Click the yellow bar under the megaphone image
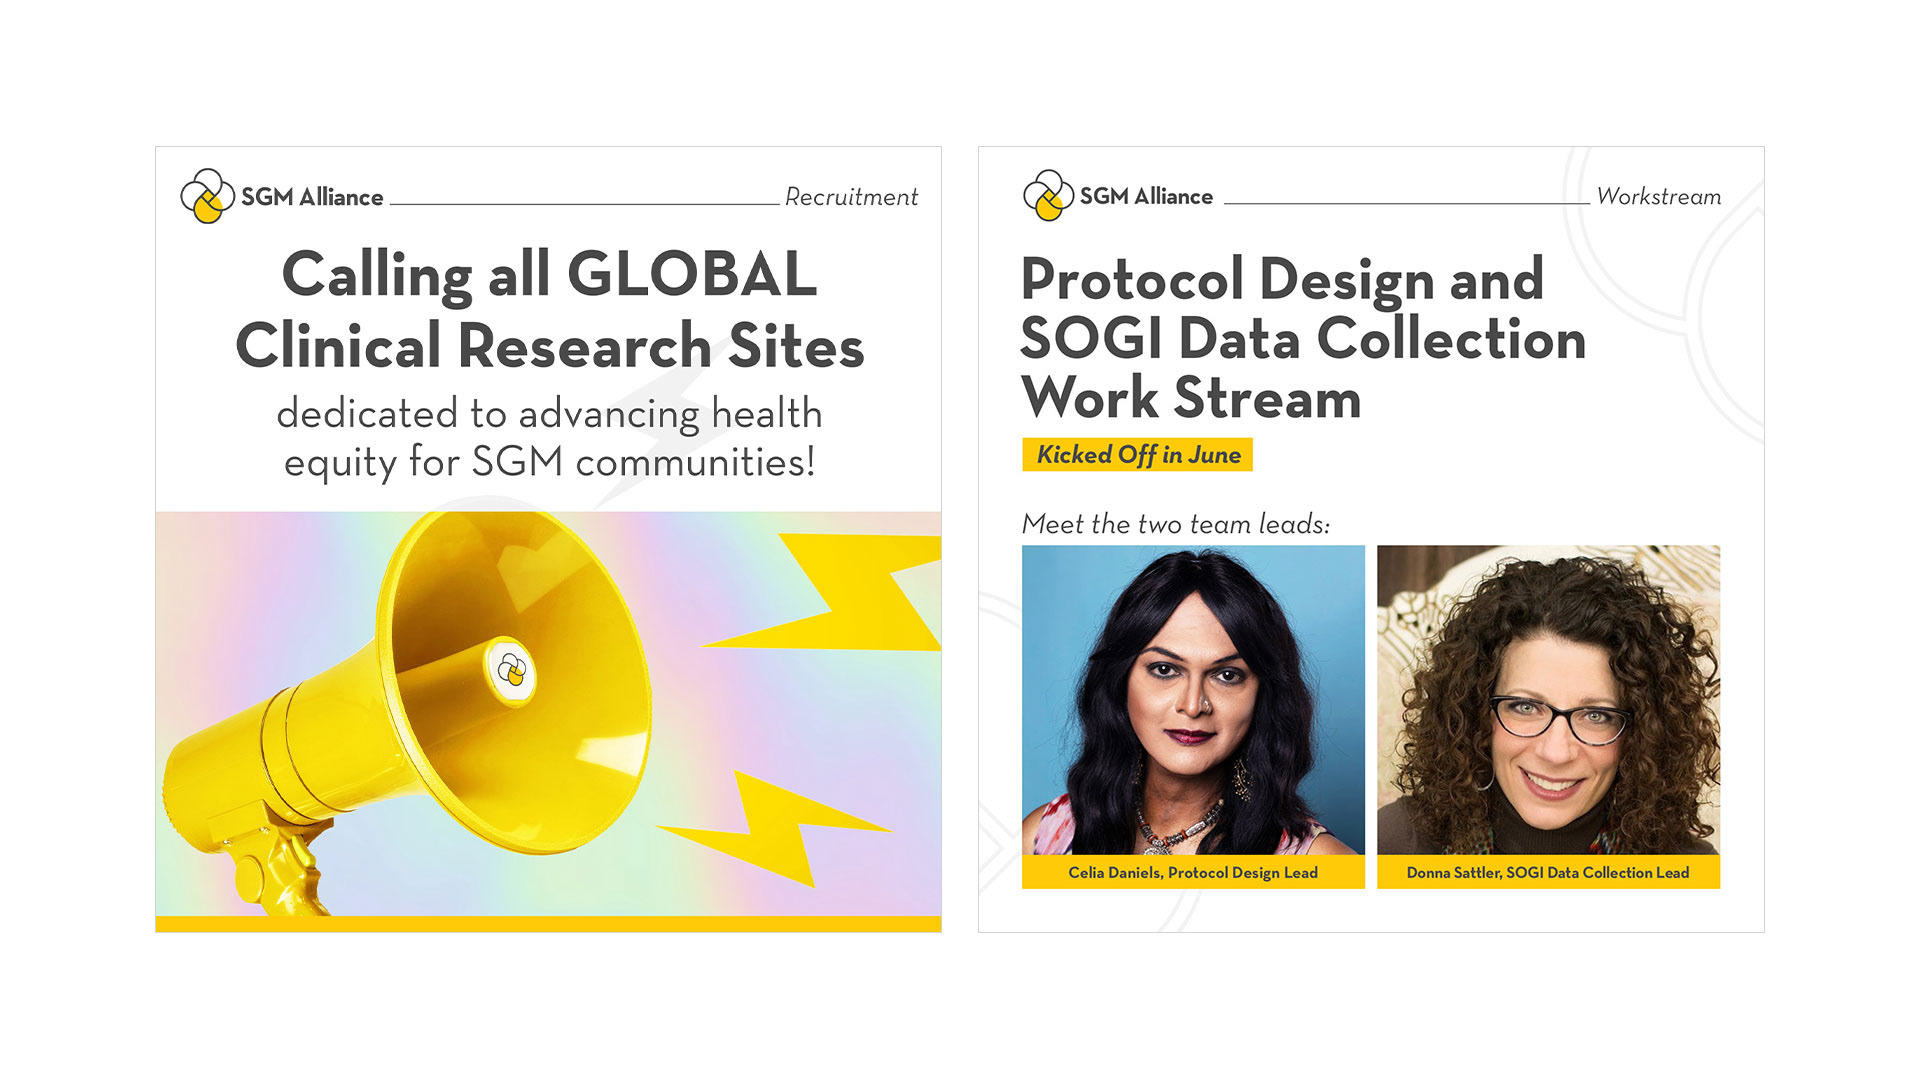Image resolution: width=1920 pixels, height=1080 pixels. tap(548, 924)
